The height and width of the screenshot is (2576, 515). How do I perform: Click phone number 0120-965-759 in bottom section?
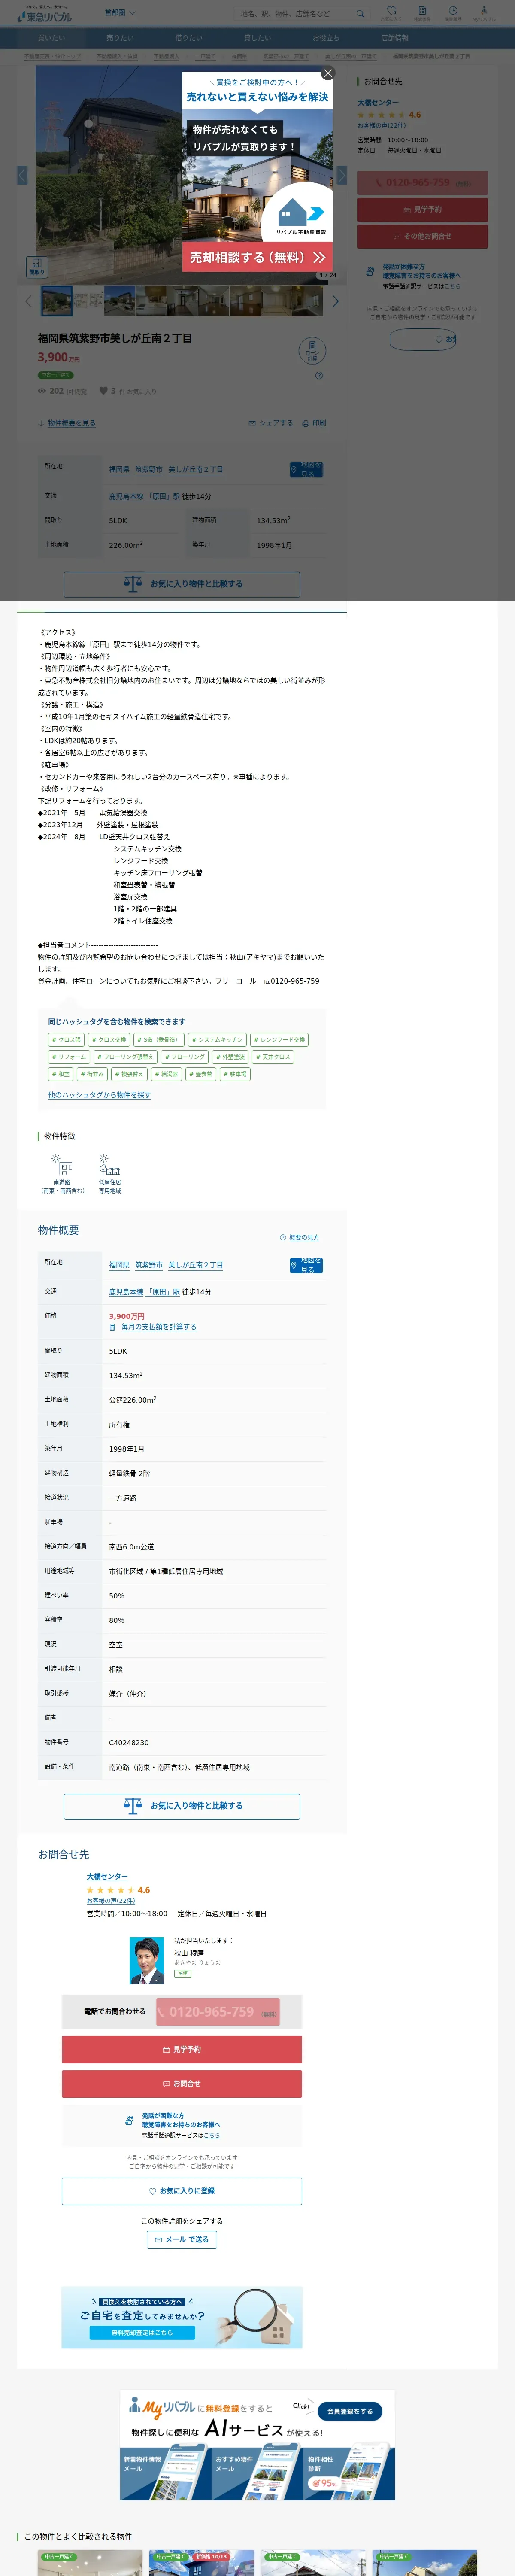pos(217,2012)
